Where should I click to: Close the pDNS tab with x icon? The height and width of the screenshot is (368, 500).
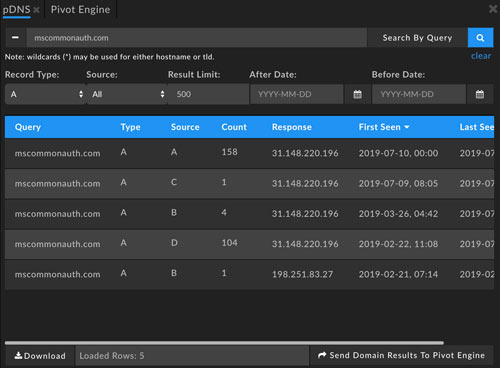pyautogui.click(x=36, y=10)
